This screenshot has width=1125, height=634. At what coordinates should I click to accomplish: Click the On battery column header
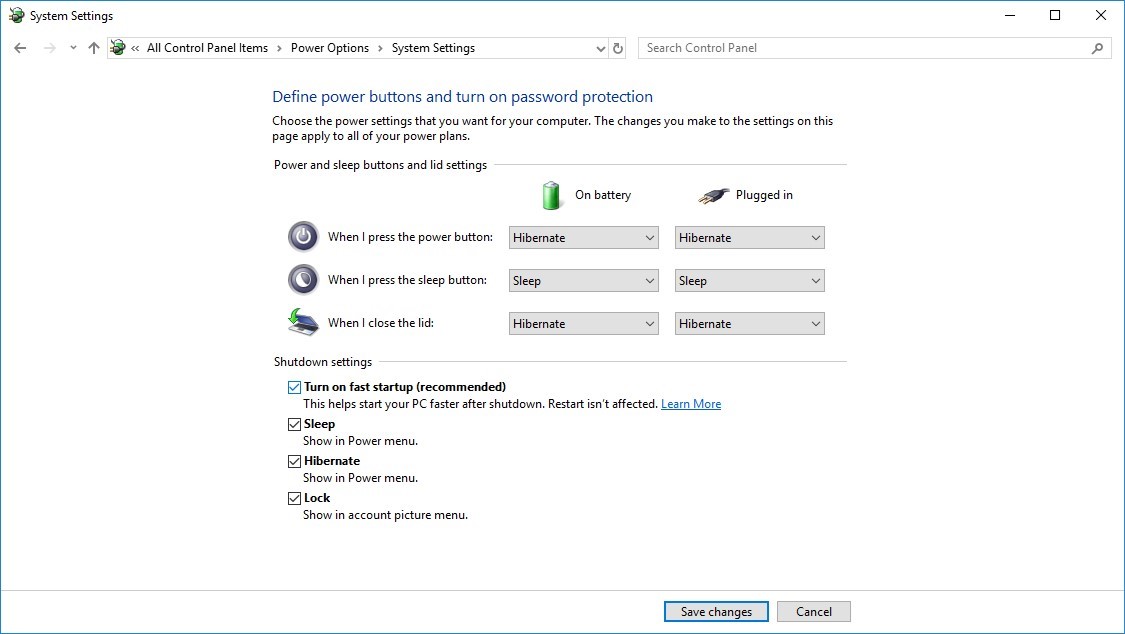603,195
